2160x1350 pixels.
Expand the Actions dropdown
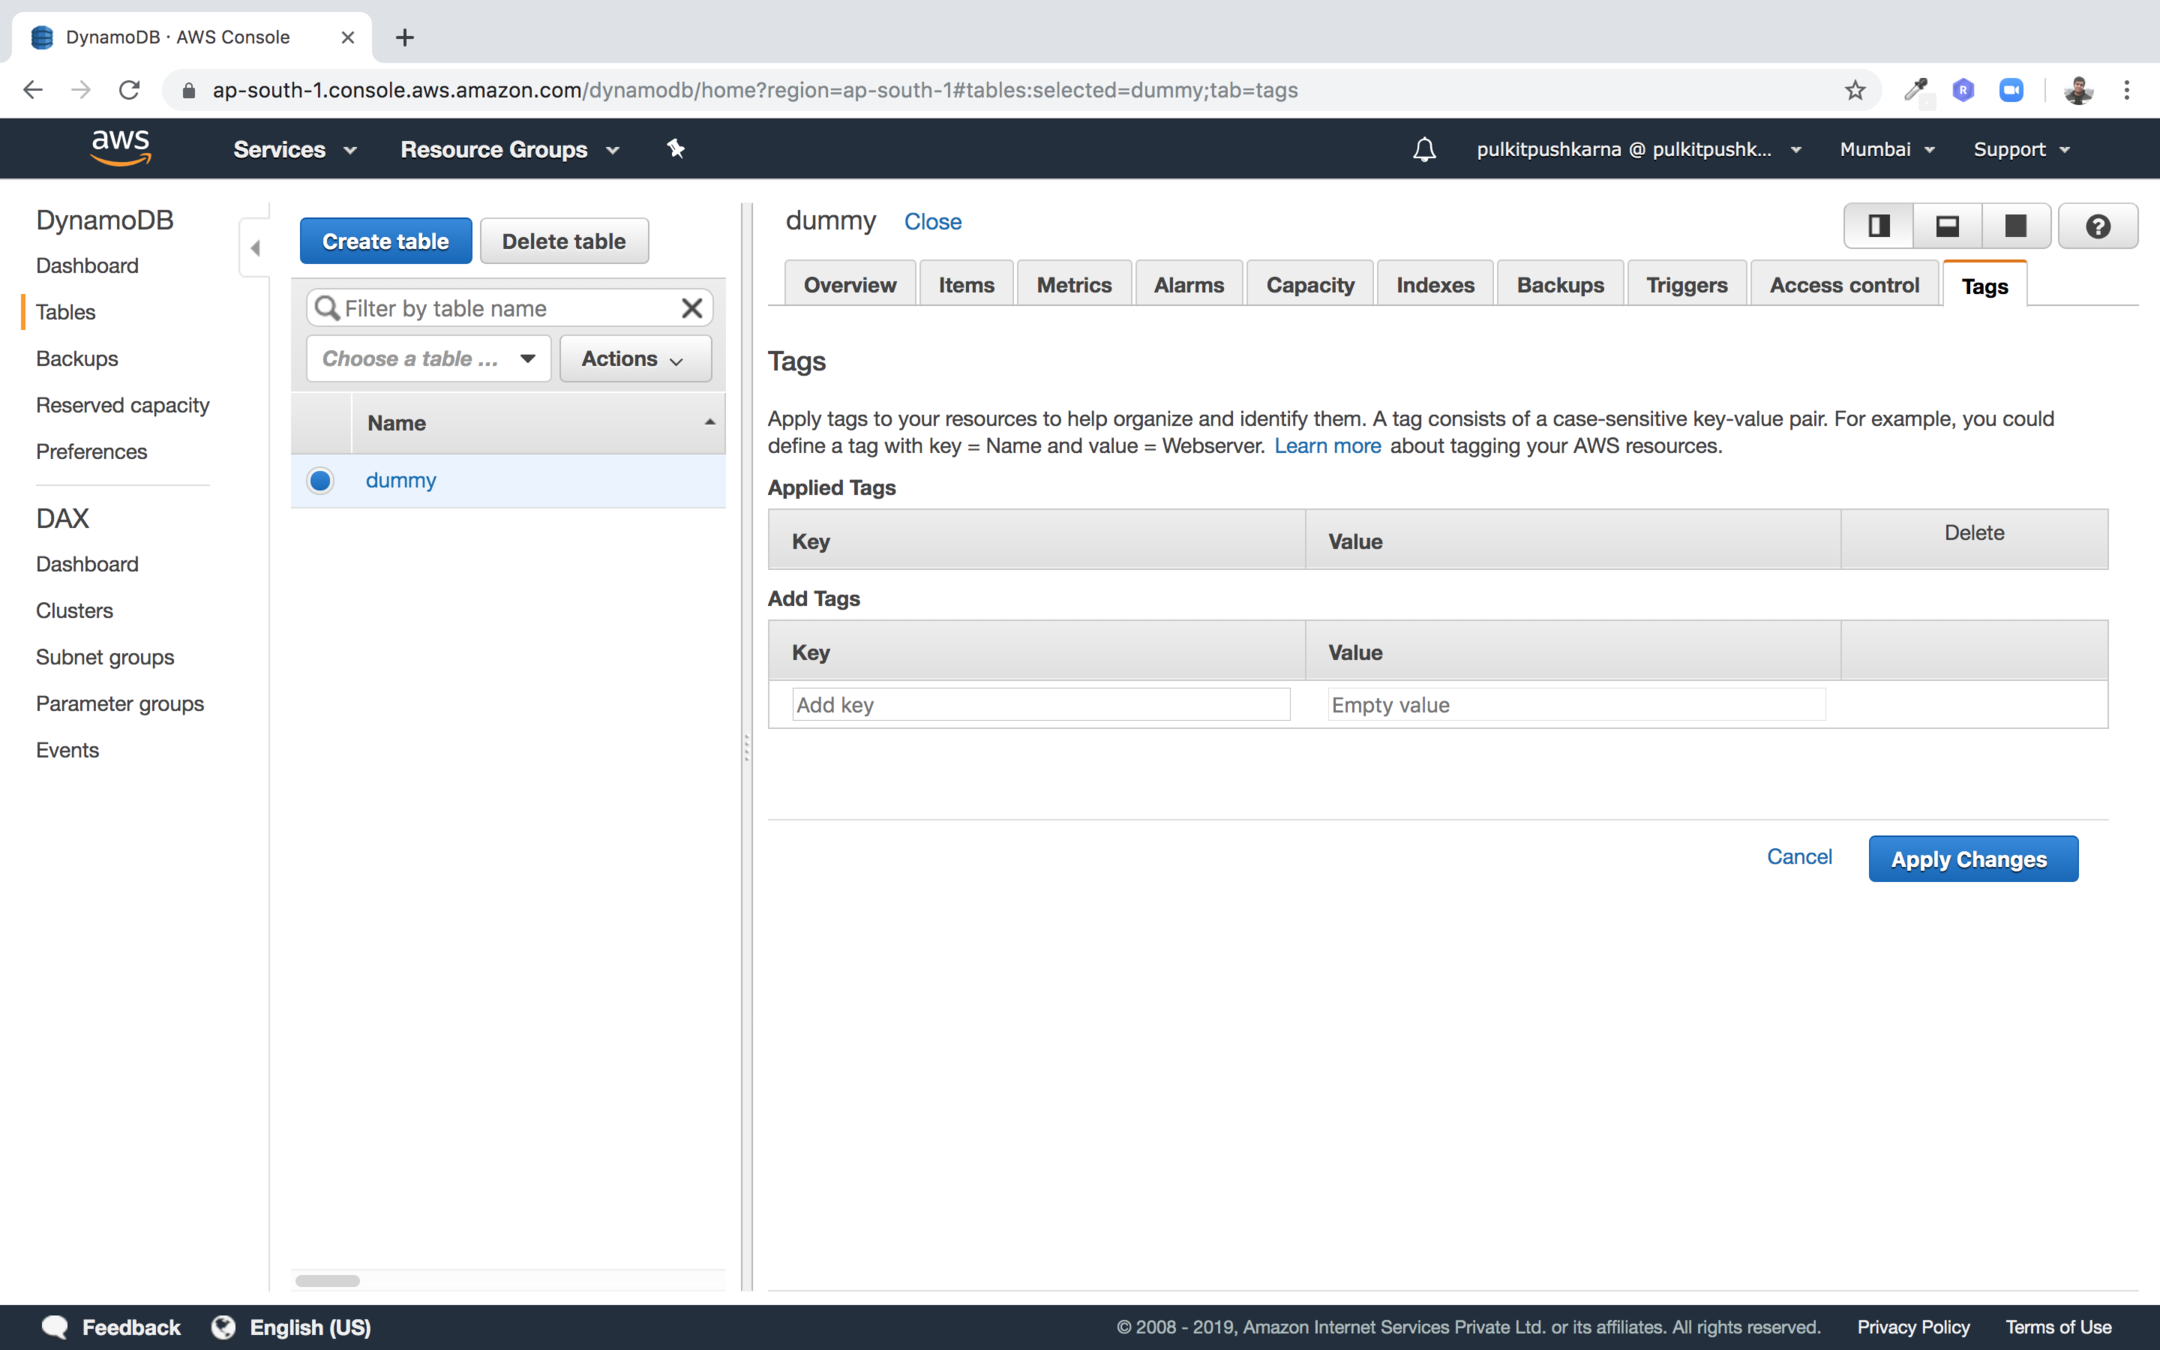(634, 359)
